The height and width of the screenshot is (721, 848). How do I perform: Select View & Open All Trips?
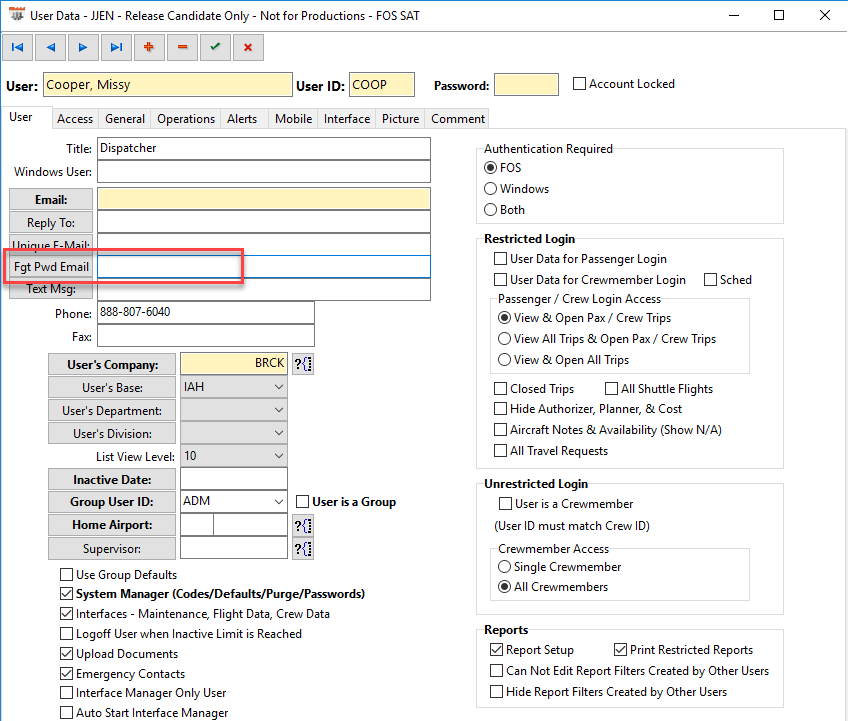click(505, 360)
